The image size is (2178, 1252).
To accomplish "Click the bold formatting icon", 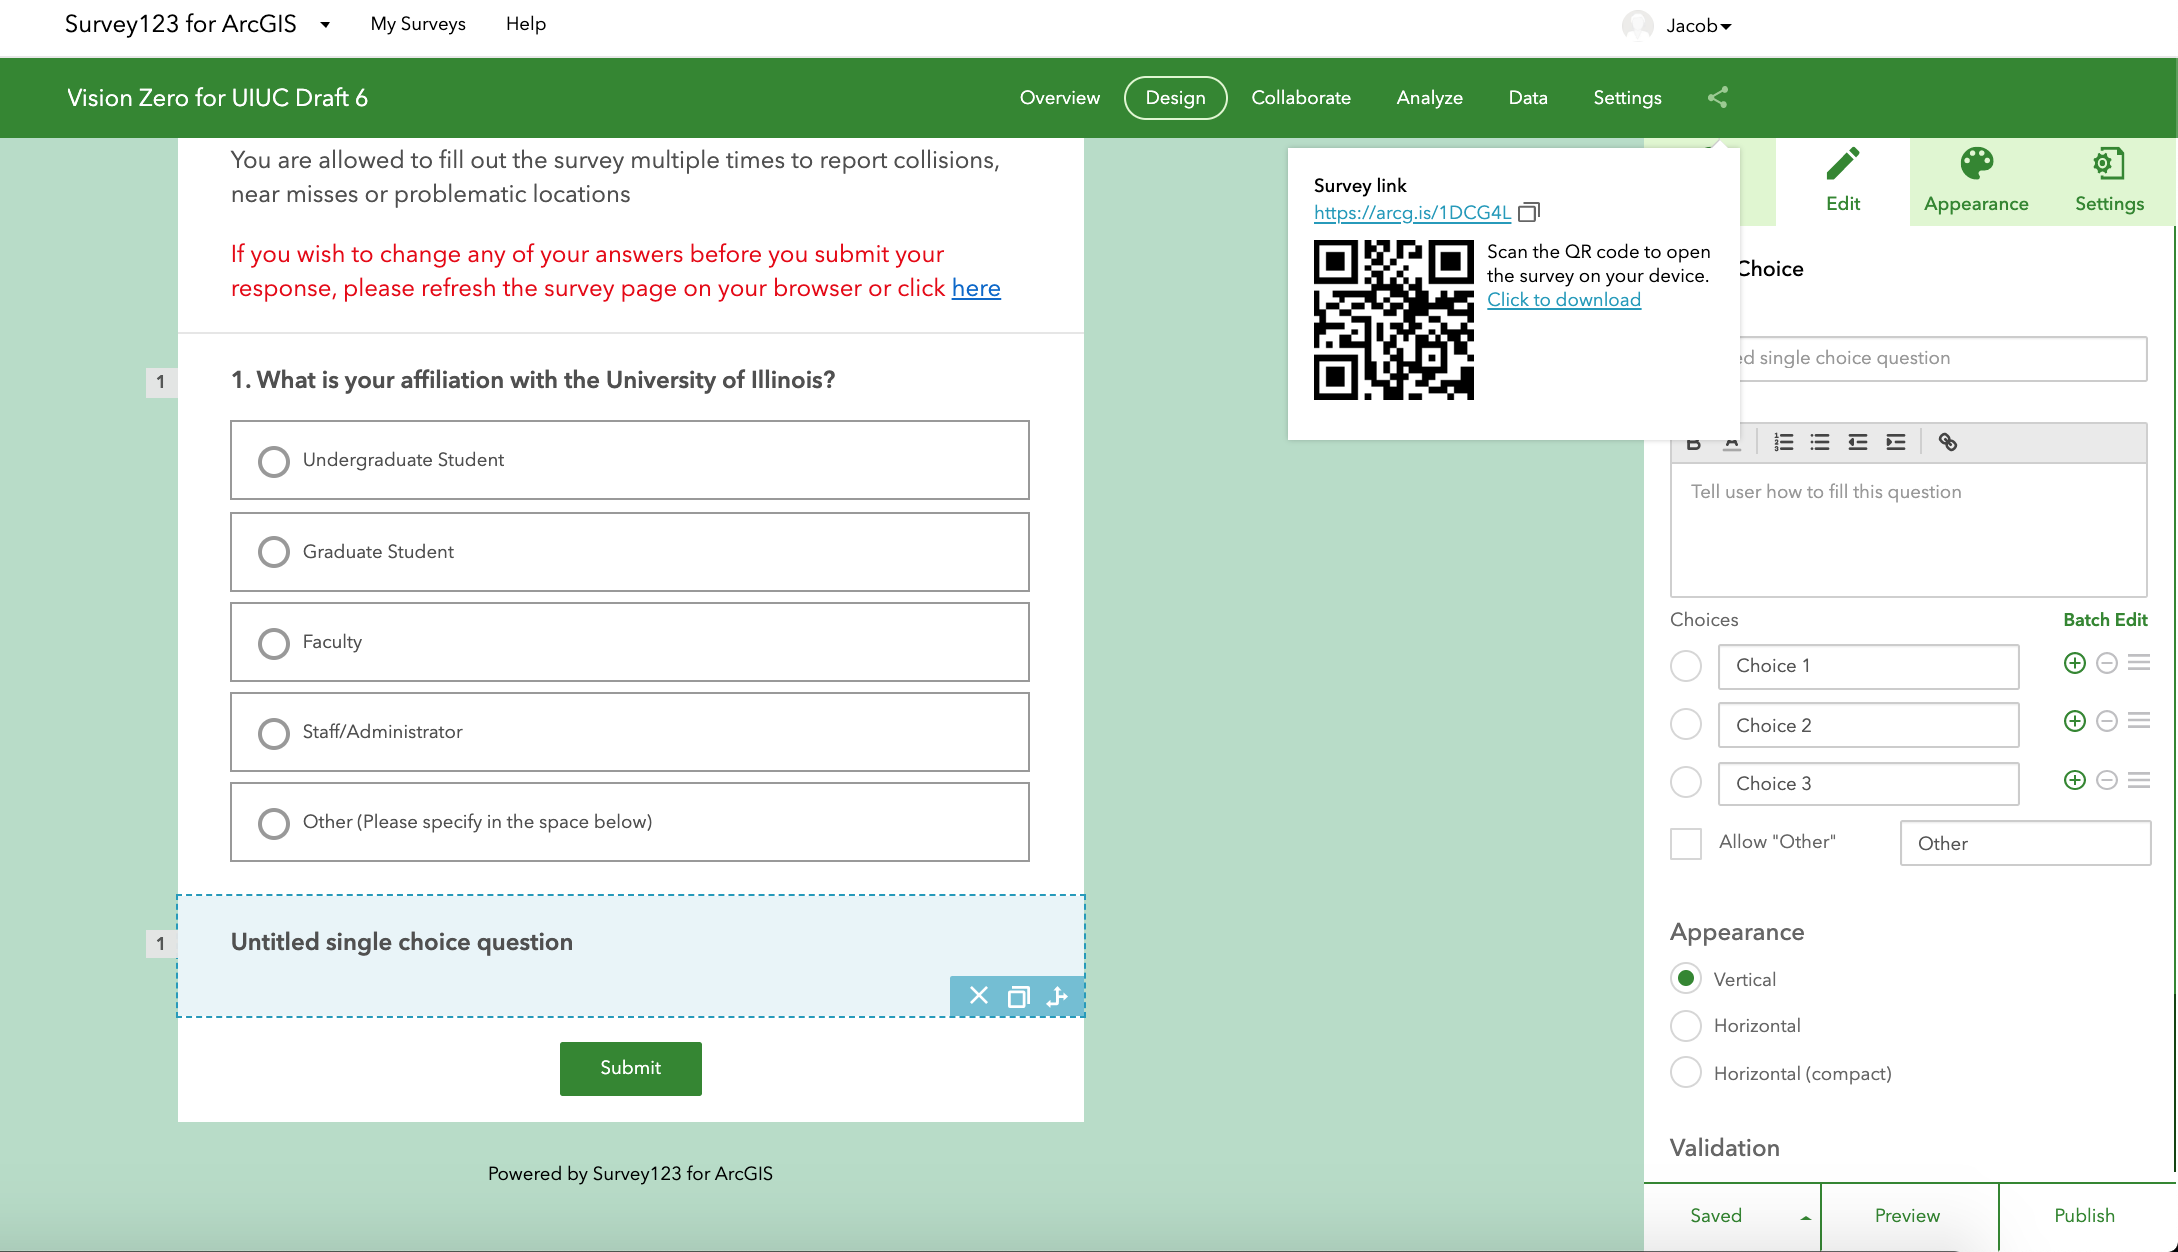I will [1693, 441].
